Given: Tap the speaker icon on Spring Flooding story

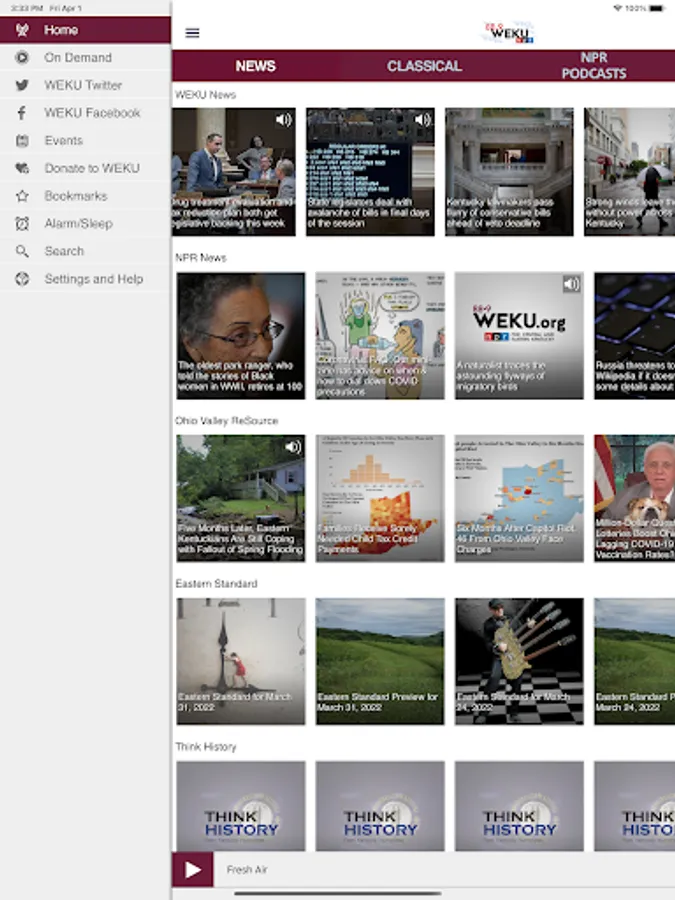Looking at the screenshot, I should (293, 447).
